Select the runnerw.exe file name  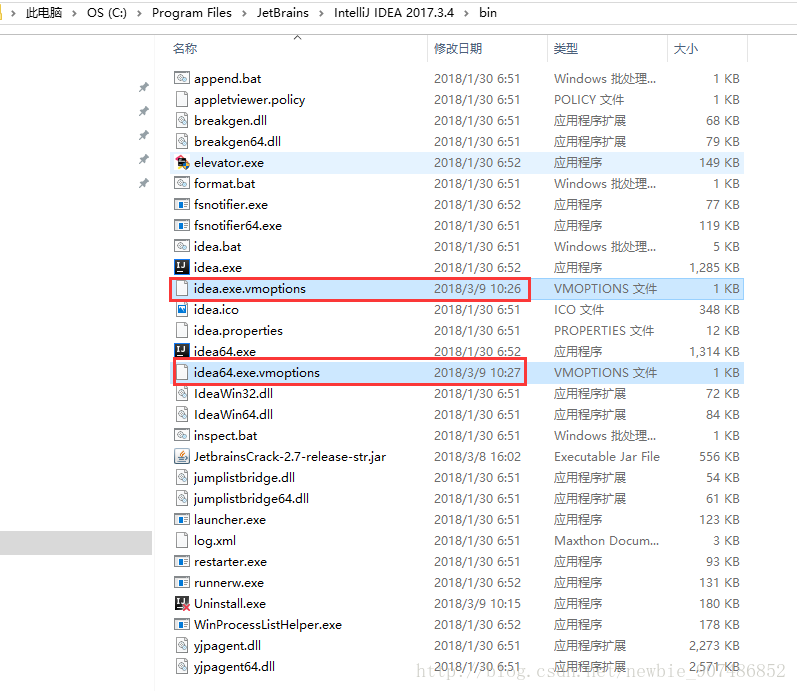tap(229, 583)
